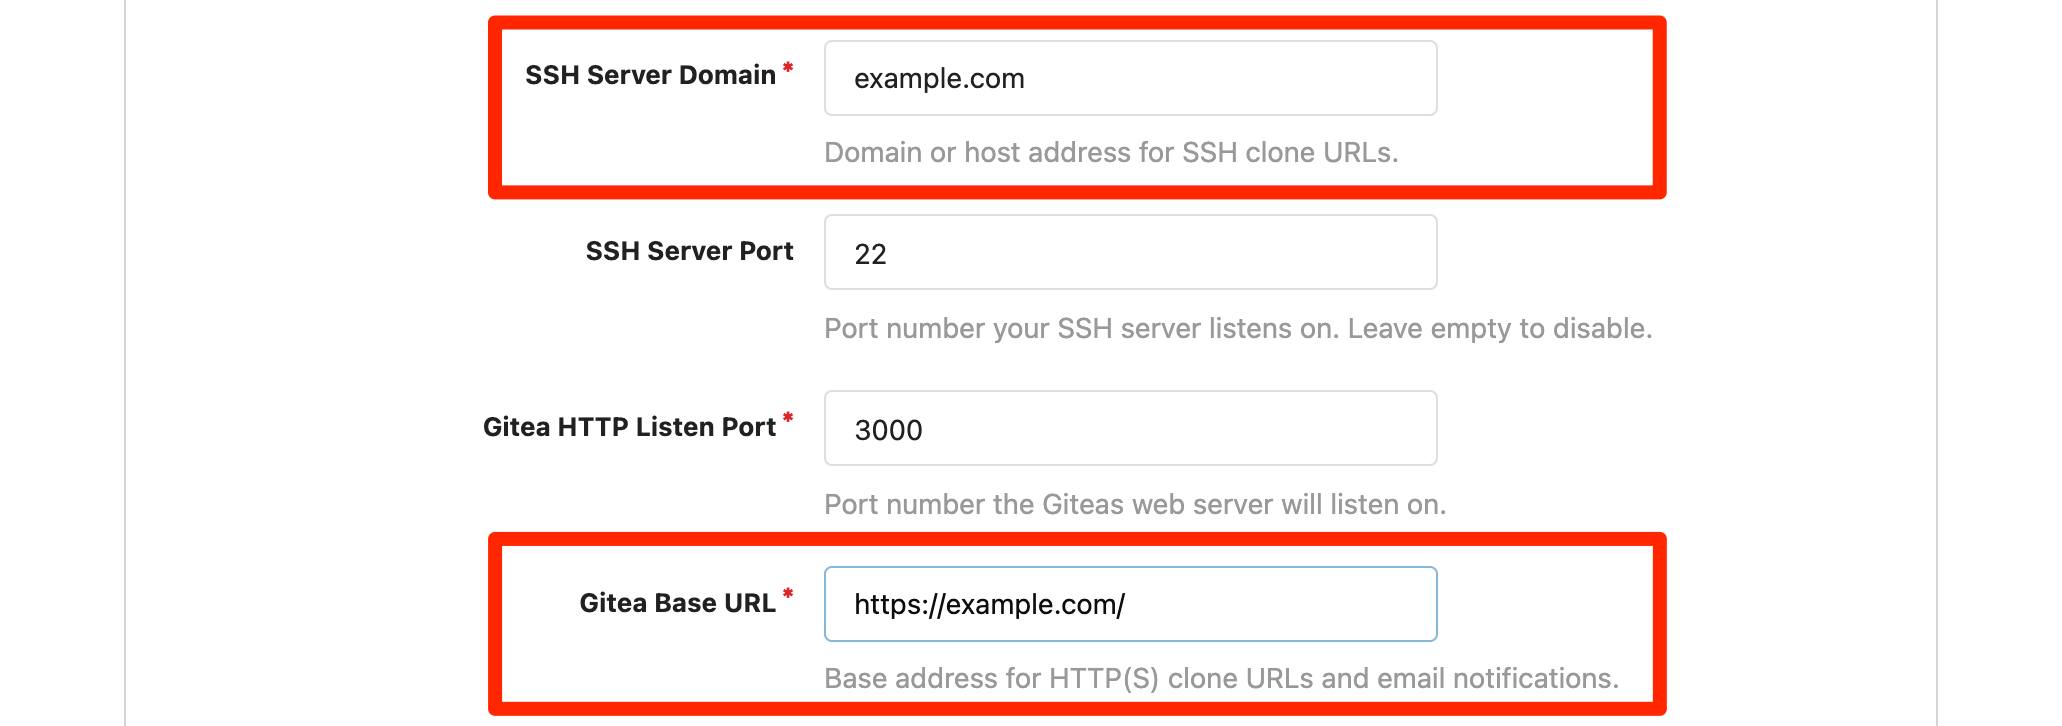Click the "Gitea Base URL" label

point(677,603)
